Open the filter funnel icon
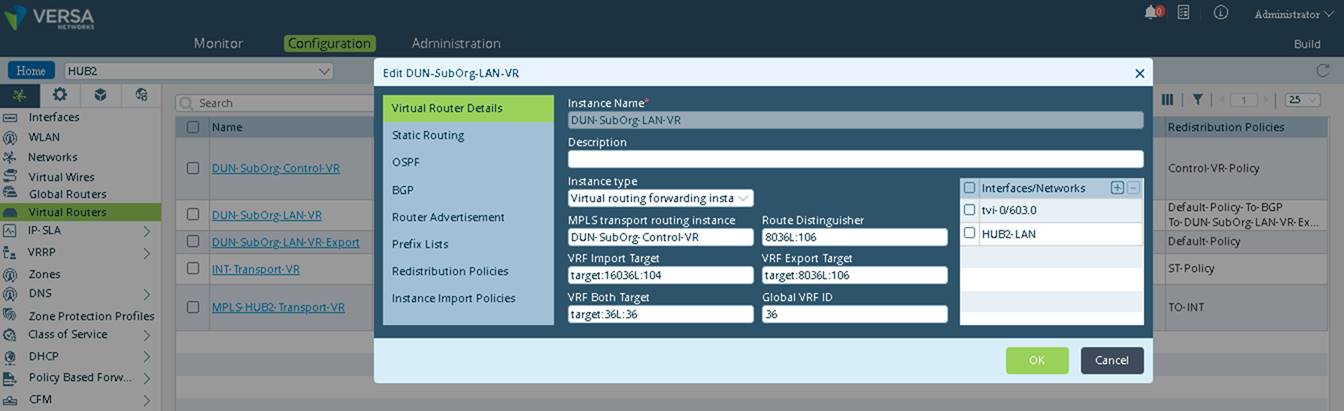1344x411 pixels. point(1197,100)
